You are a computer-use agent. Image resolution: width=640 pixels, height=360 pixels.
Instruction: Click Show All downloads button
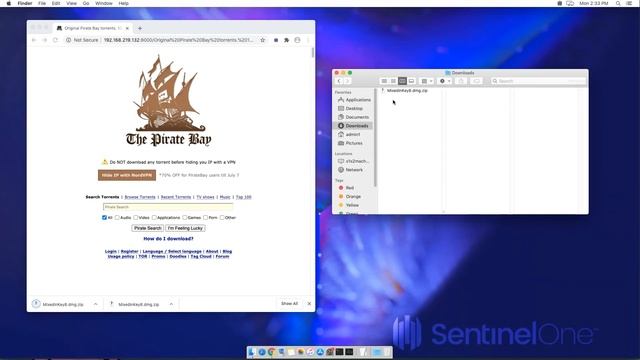pos(289,304)
